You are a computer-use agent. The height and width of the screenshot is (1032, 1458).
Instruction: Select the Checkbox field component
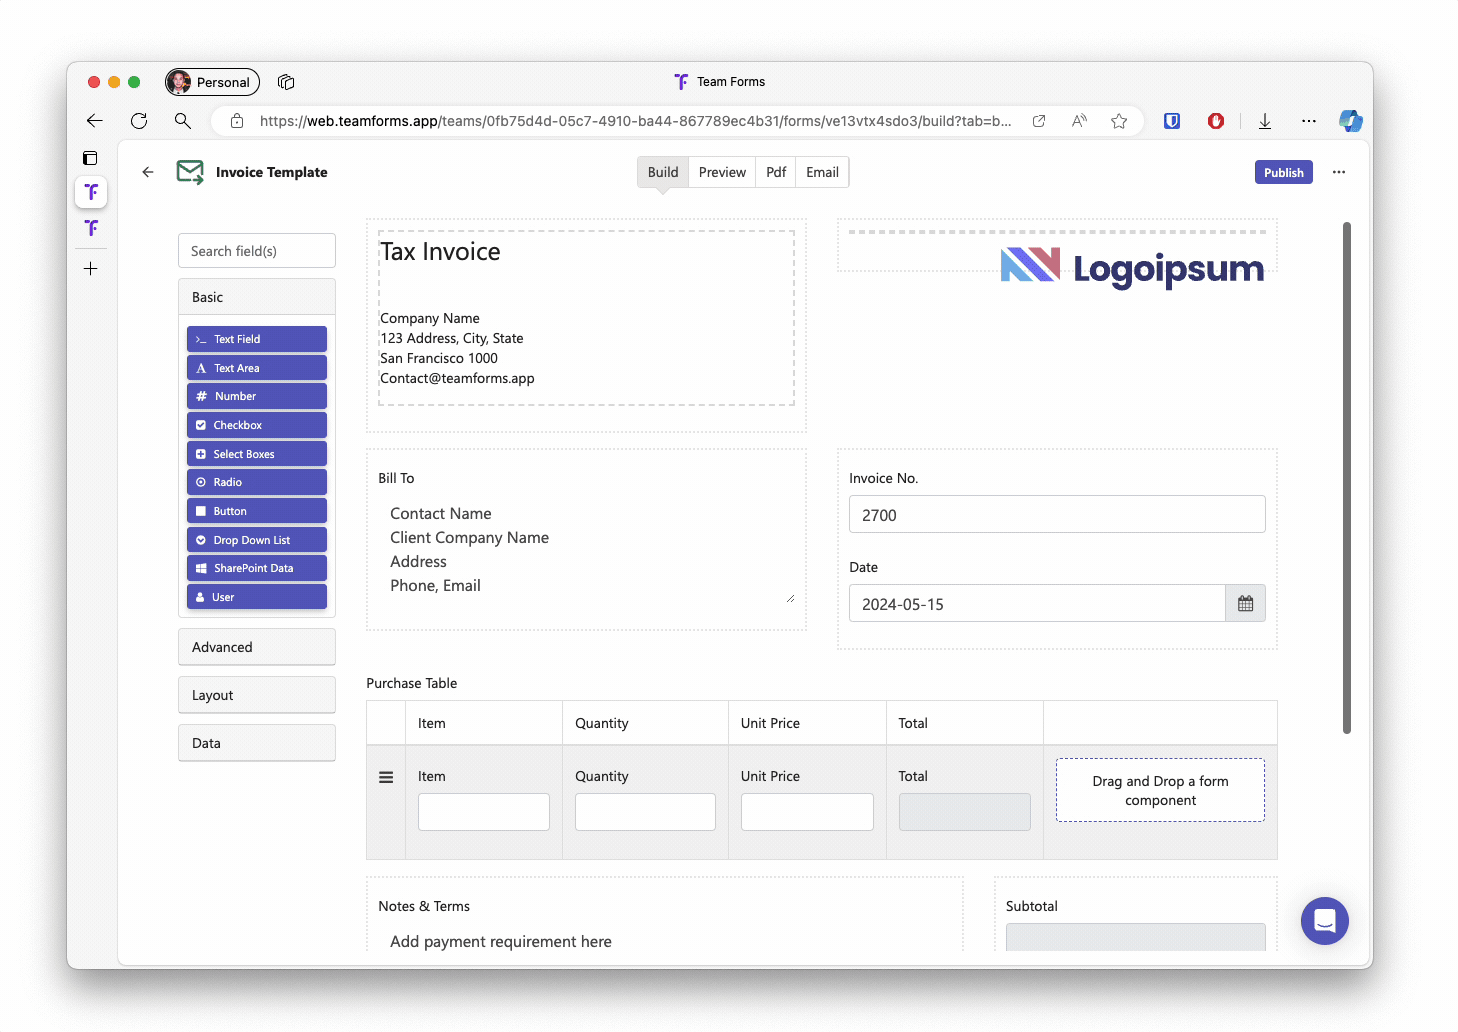pyautogui.click(x=257, y=425)
